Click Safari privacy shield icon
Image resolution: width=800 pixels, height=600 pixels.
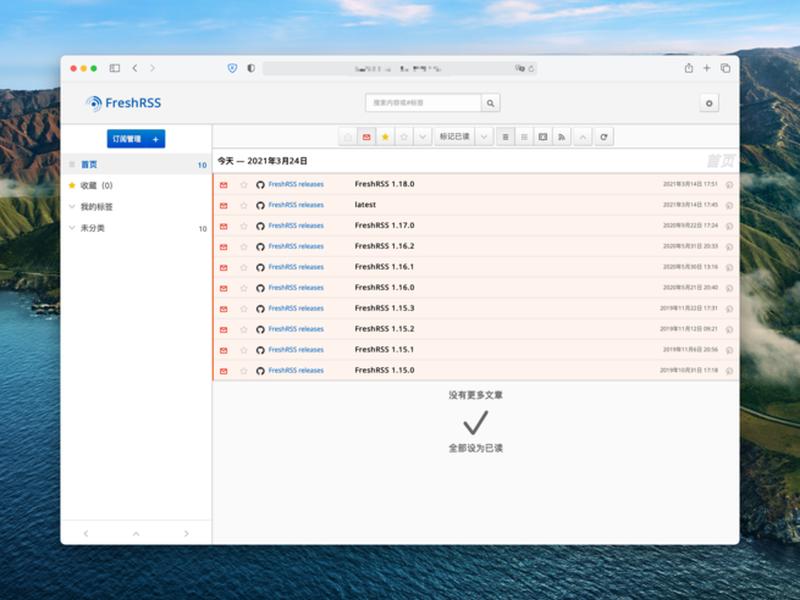point(232,68)
